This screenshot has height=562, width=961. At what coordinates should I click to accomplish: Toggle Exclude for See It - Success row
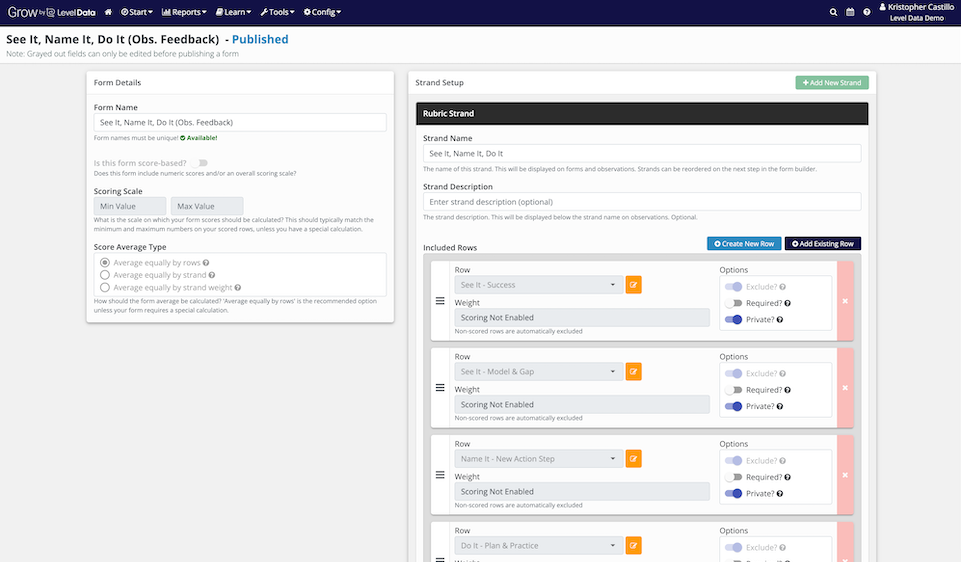(733, 287)
